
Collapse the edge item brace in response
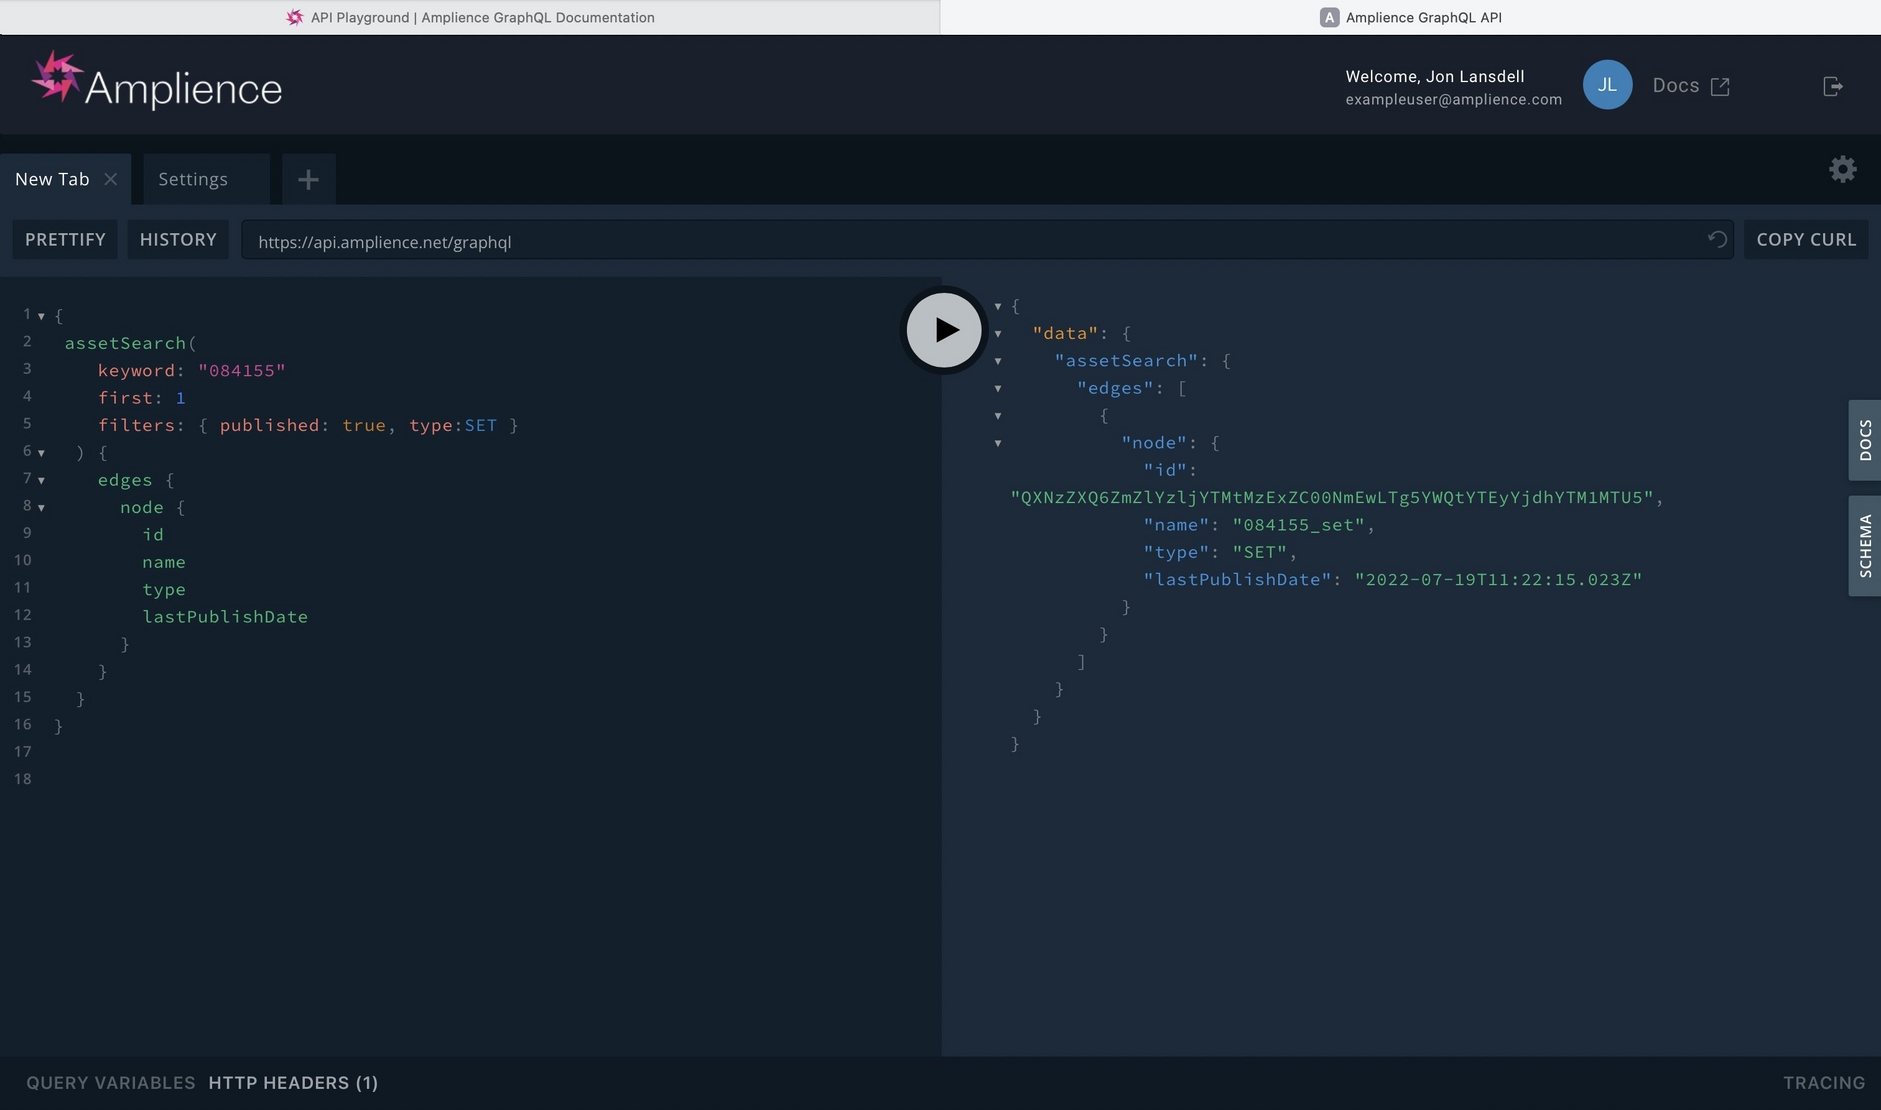coord(998,416)
